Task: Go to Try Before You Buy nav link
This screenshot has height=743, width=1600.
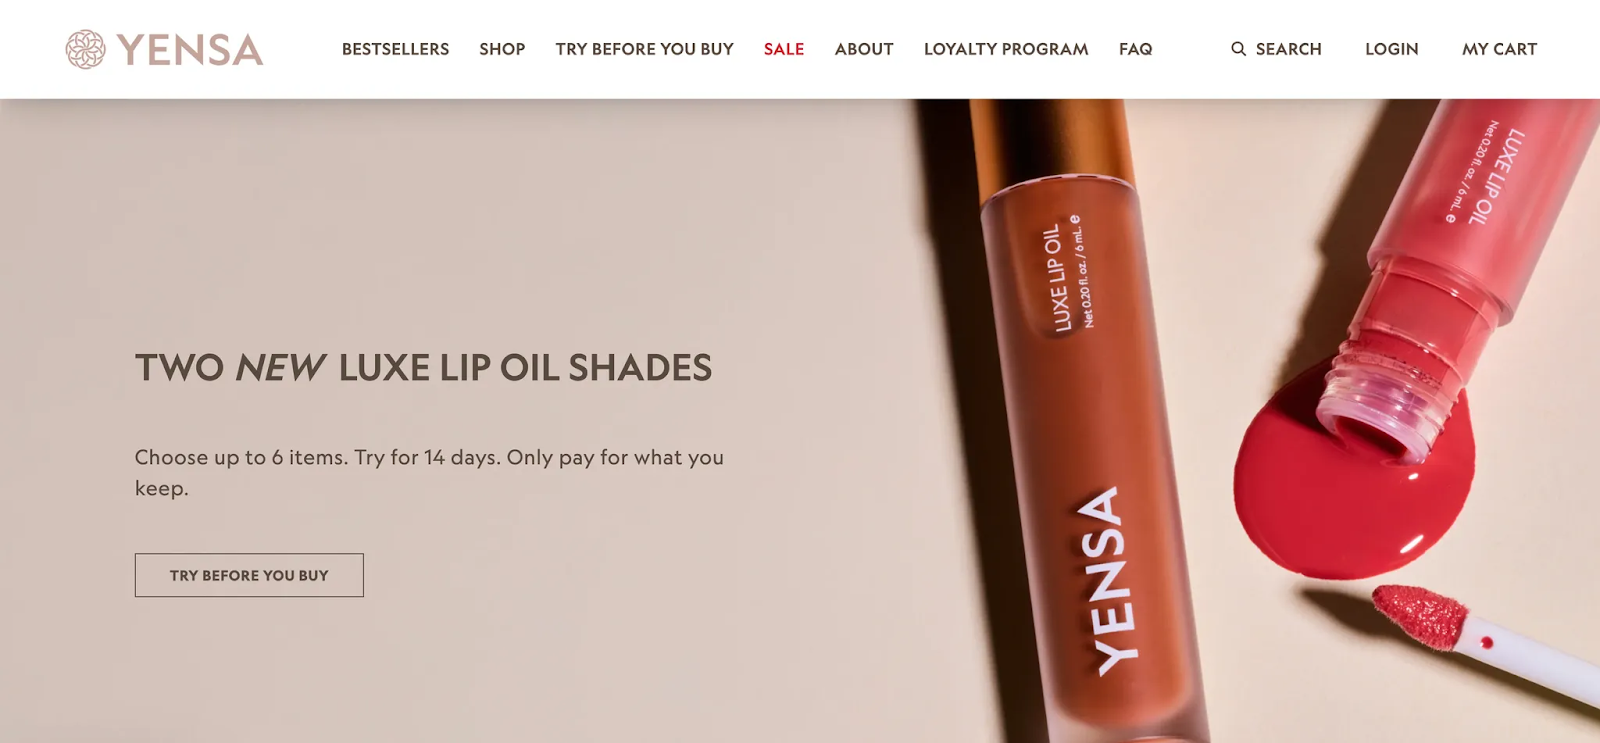Action: click(645, 49)
